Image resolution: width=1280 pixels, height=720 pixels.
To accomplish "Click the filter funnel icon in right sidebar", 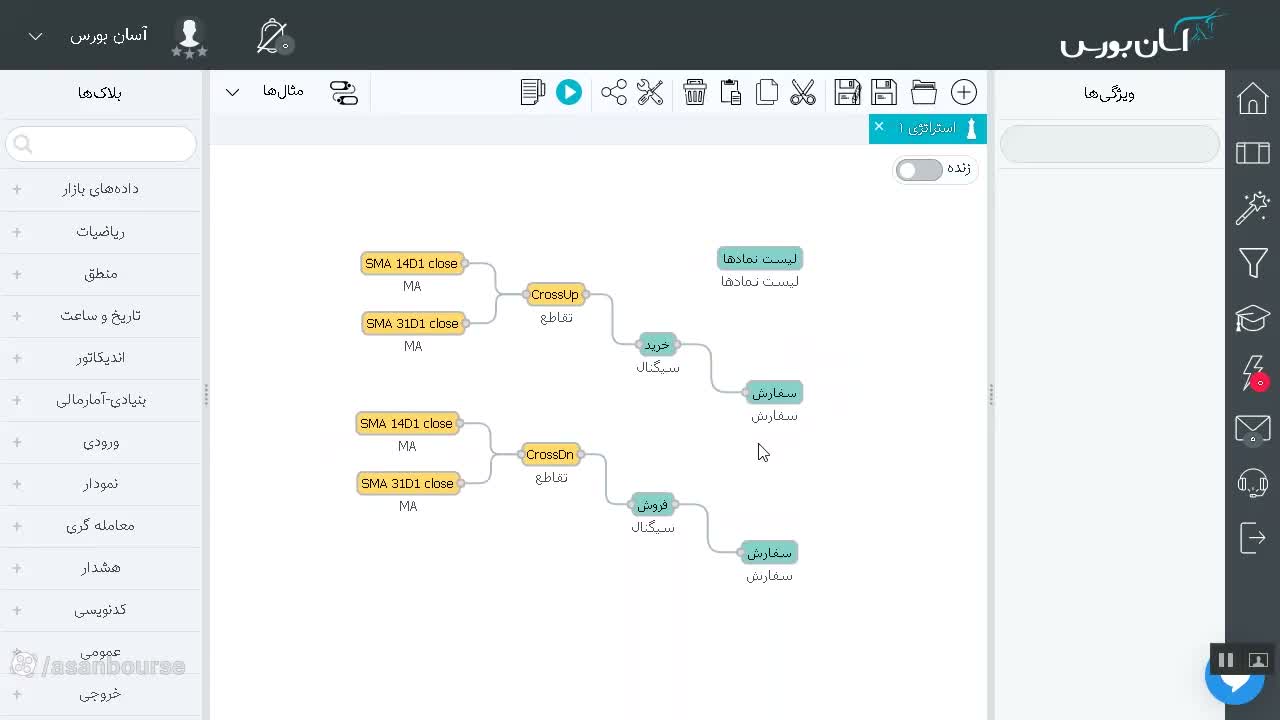I will [1253, 263].
